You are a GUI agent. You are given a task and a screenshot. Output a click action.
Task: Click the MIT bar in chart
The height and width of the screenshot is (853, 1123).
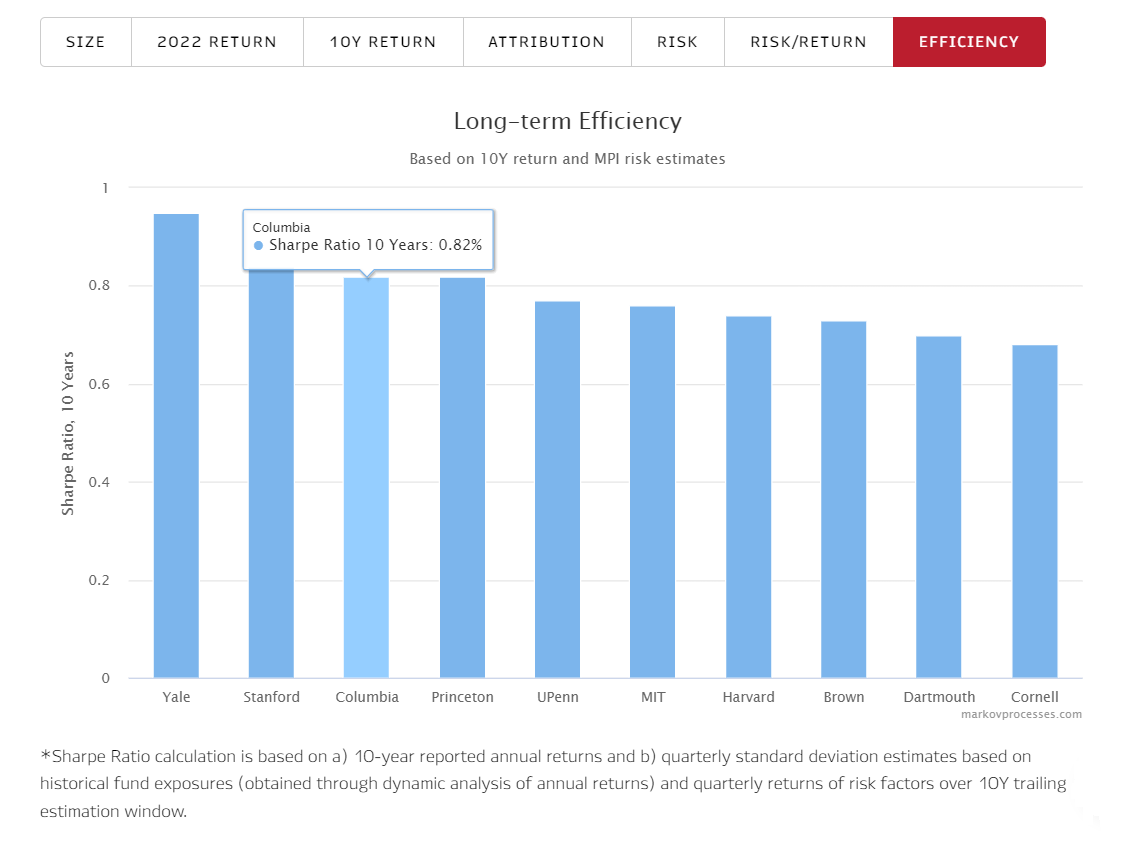pyautogui.click(x=652, y=492)
